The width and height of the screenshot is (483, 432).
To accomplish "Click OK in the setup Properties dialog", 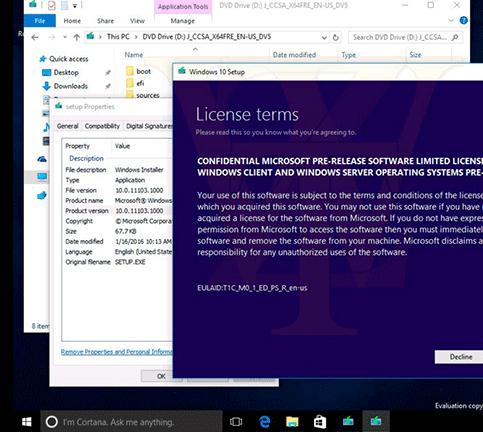I will [161, 376].
